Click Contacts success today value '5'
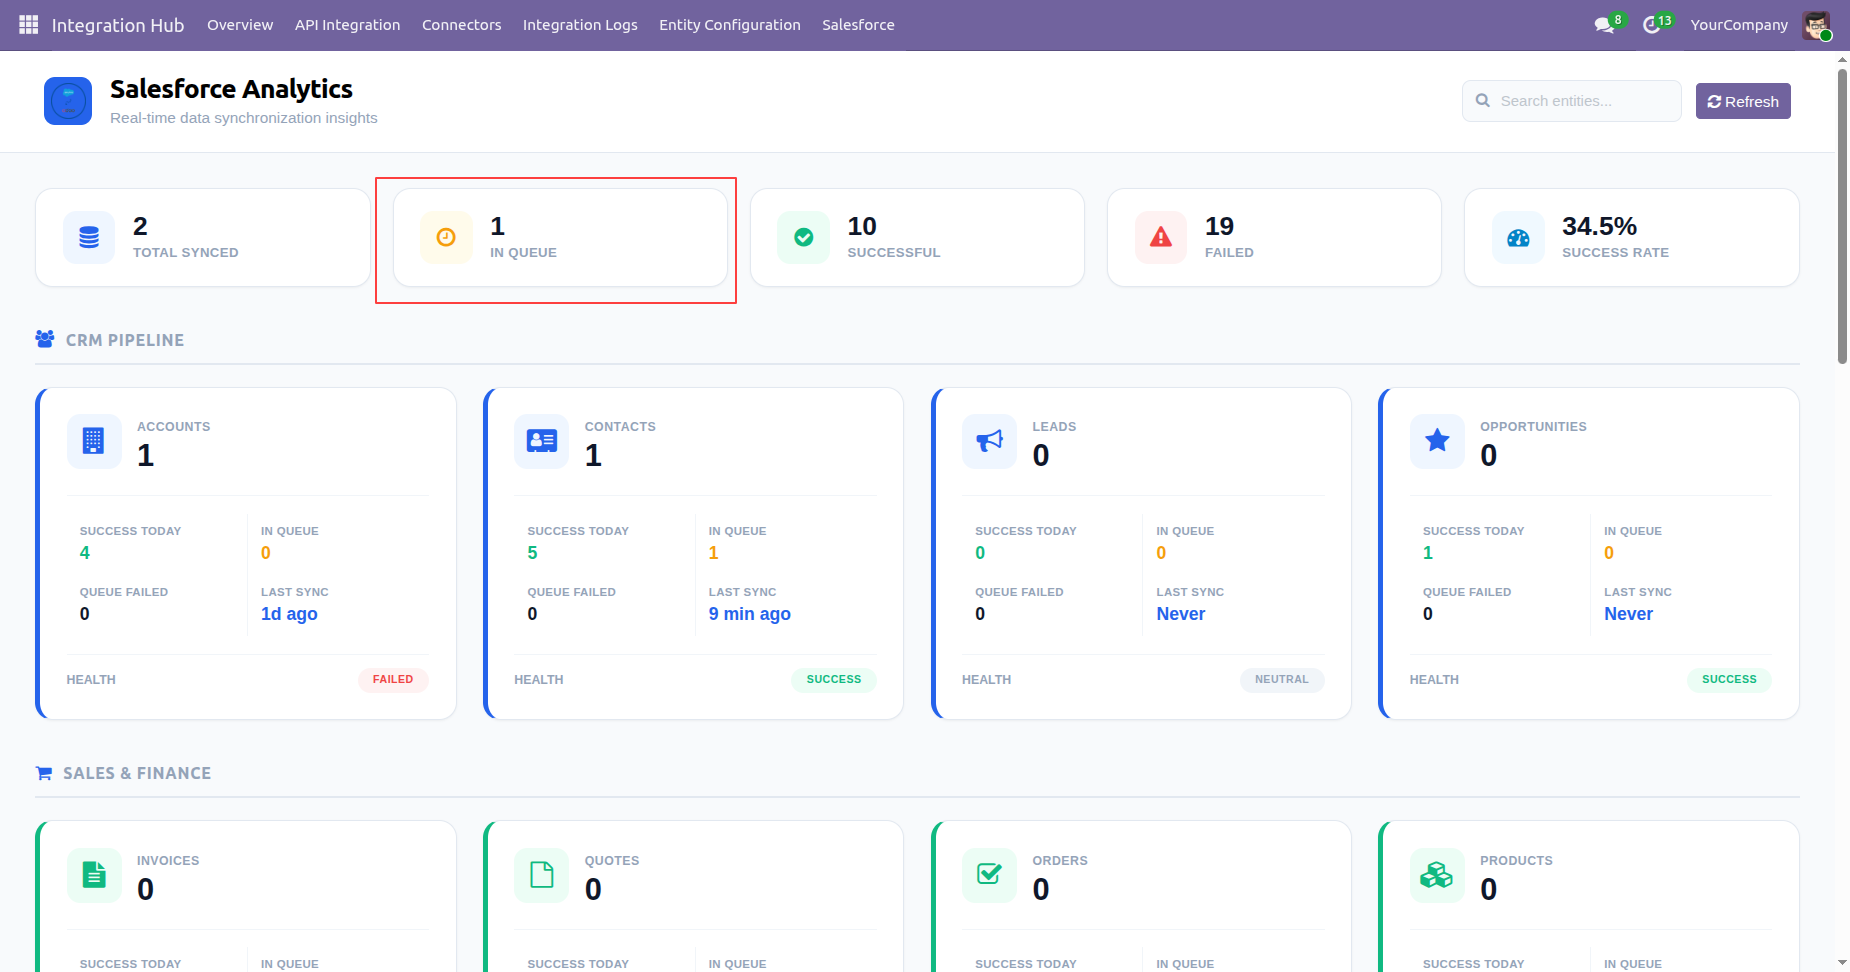The image size is (1850, 972). (x=532, y=553)
